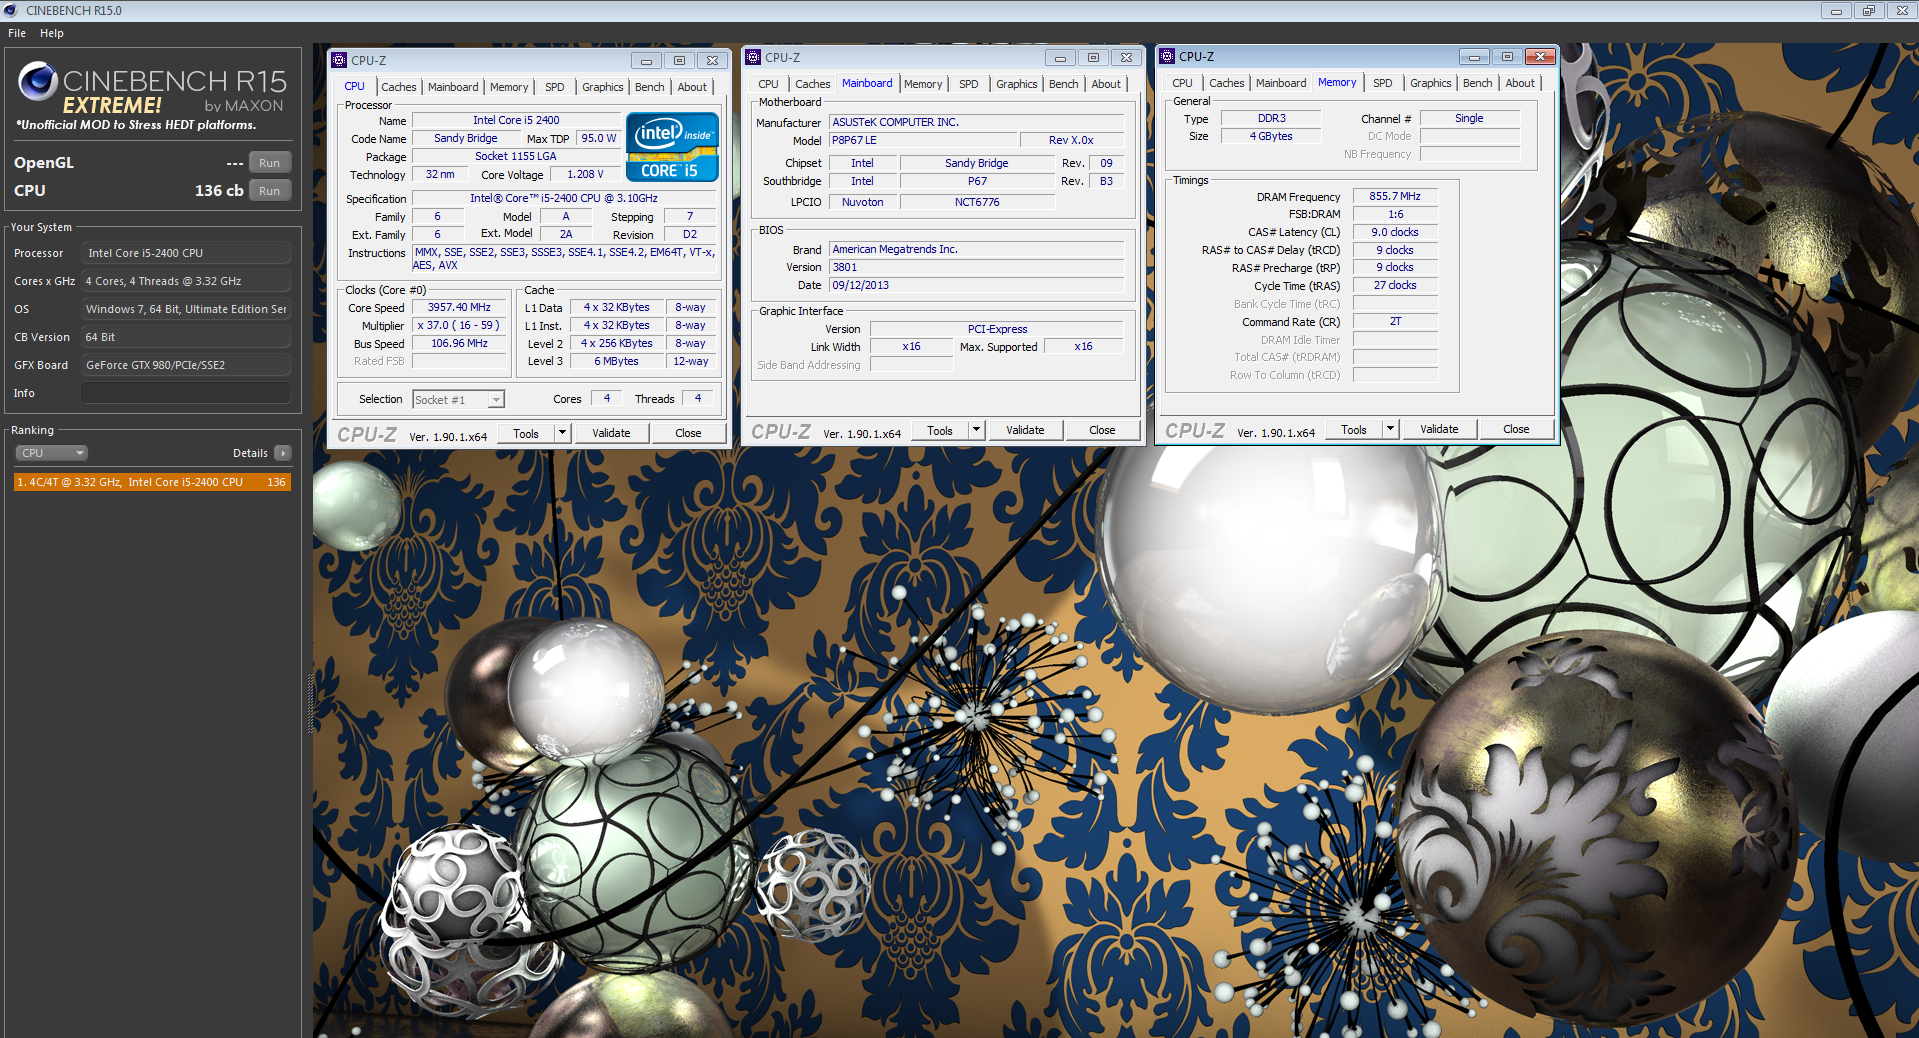Switch to Caches tab in first CPU-Z
The width and height of the screenshot is (1919, 1038).
coord(398,87)
